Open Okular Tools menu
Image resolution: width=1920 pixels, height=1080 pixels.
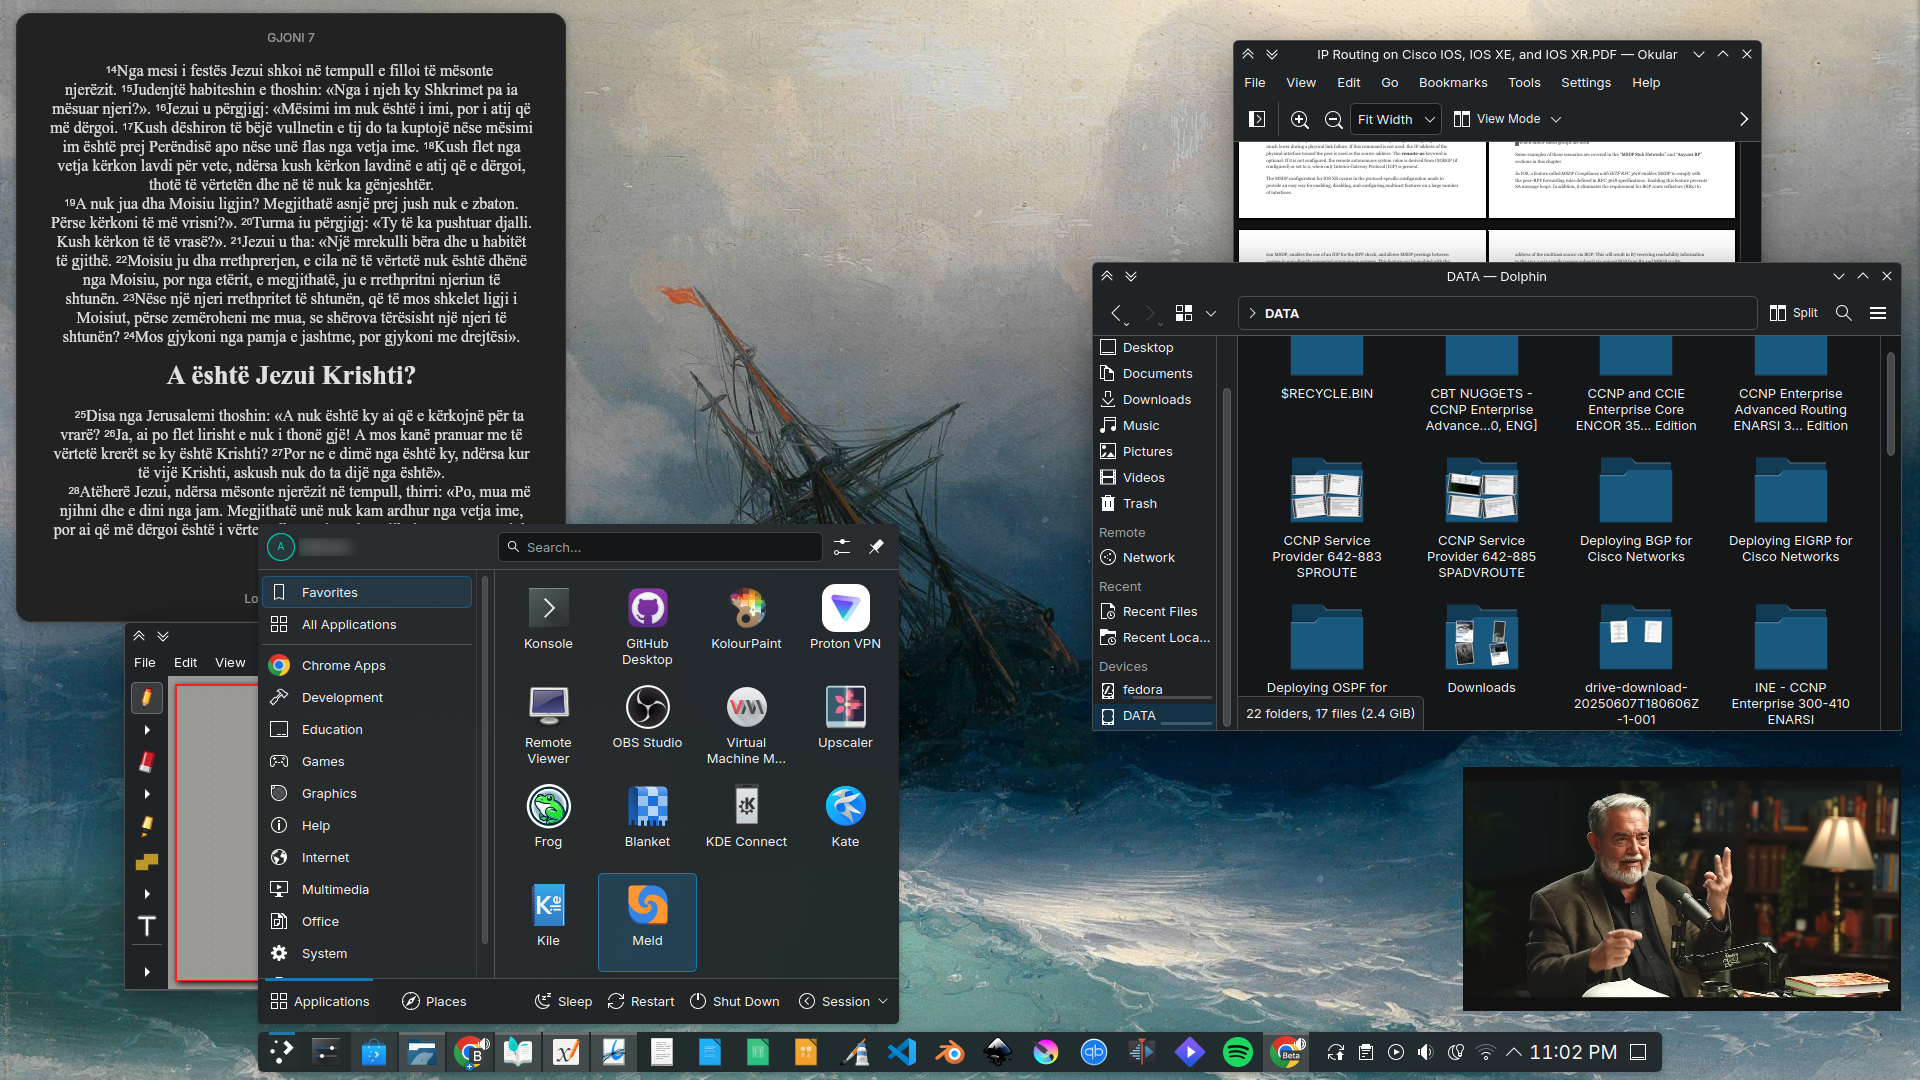point(1524,83)
